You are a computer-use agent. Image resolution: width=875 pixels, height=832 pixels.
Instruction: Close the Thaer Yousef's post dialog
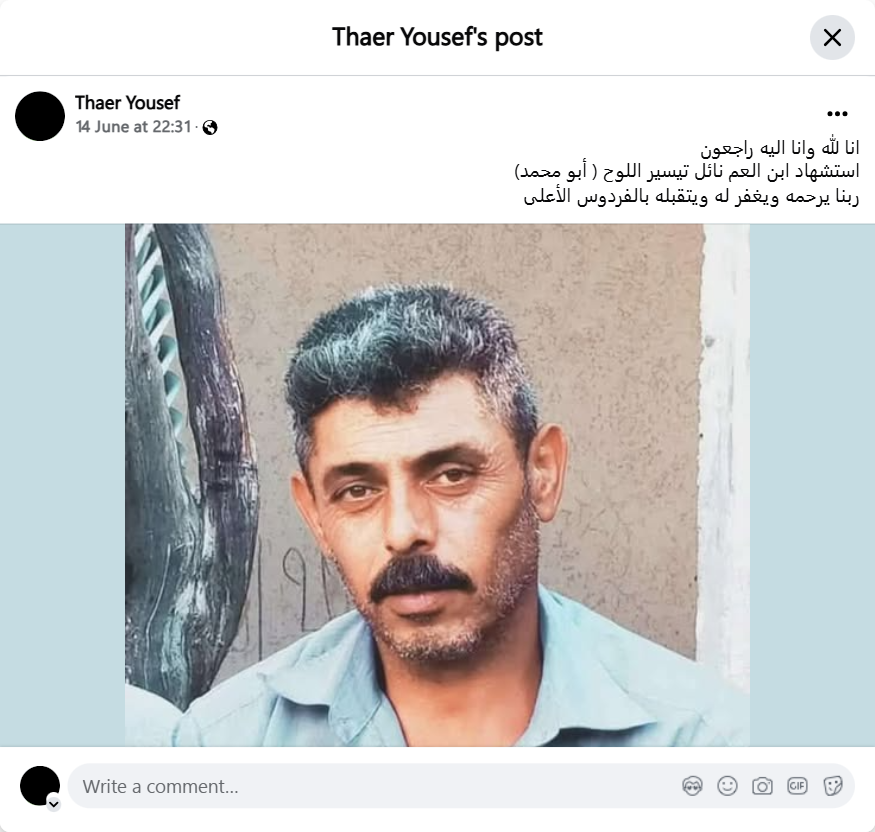click(832, 38)
